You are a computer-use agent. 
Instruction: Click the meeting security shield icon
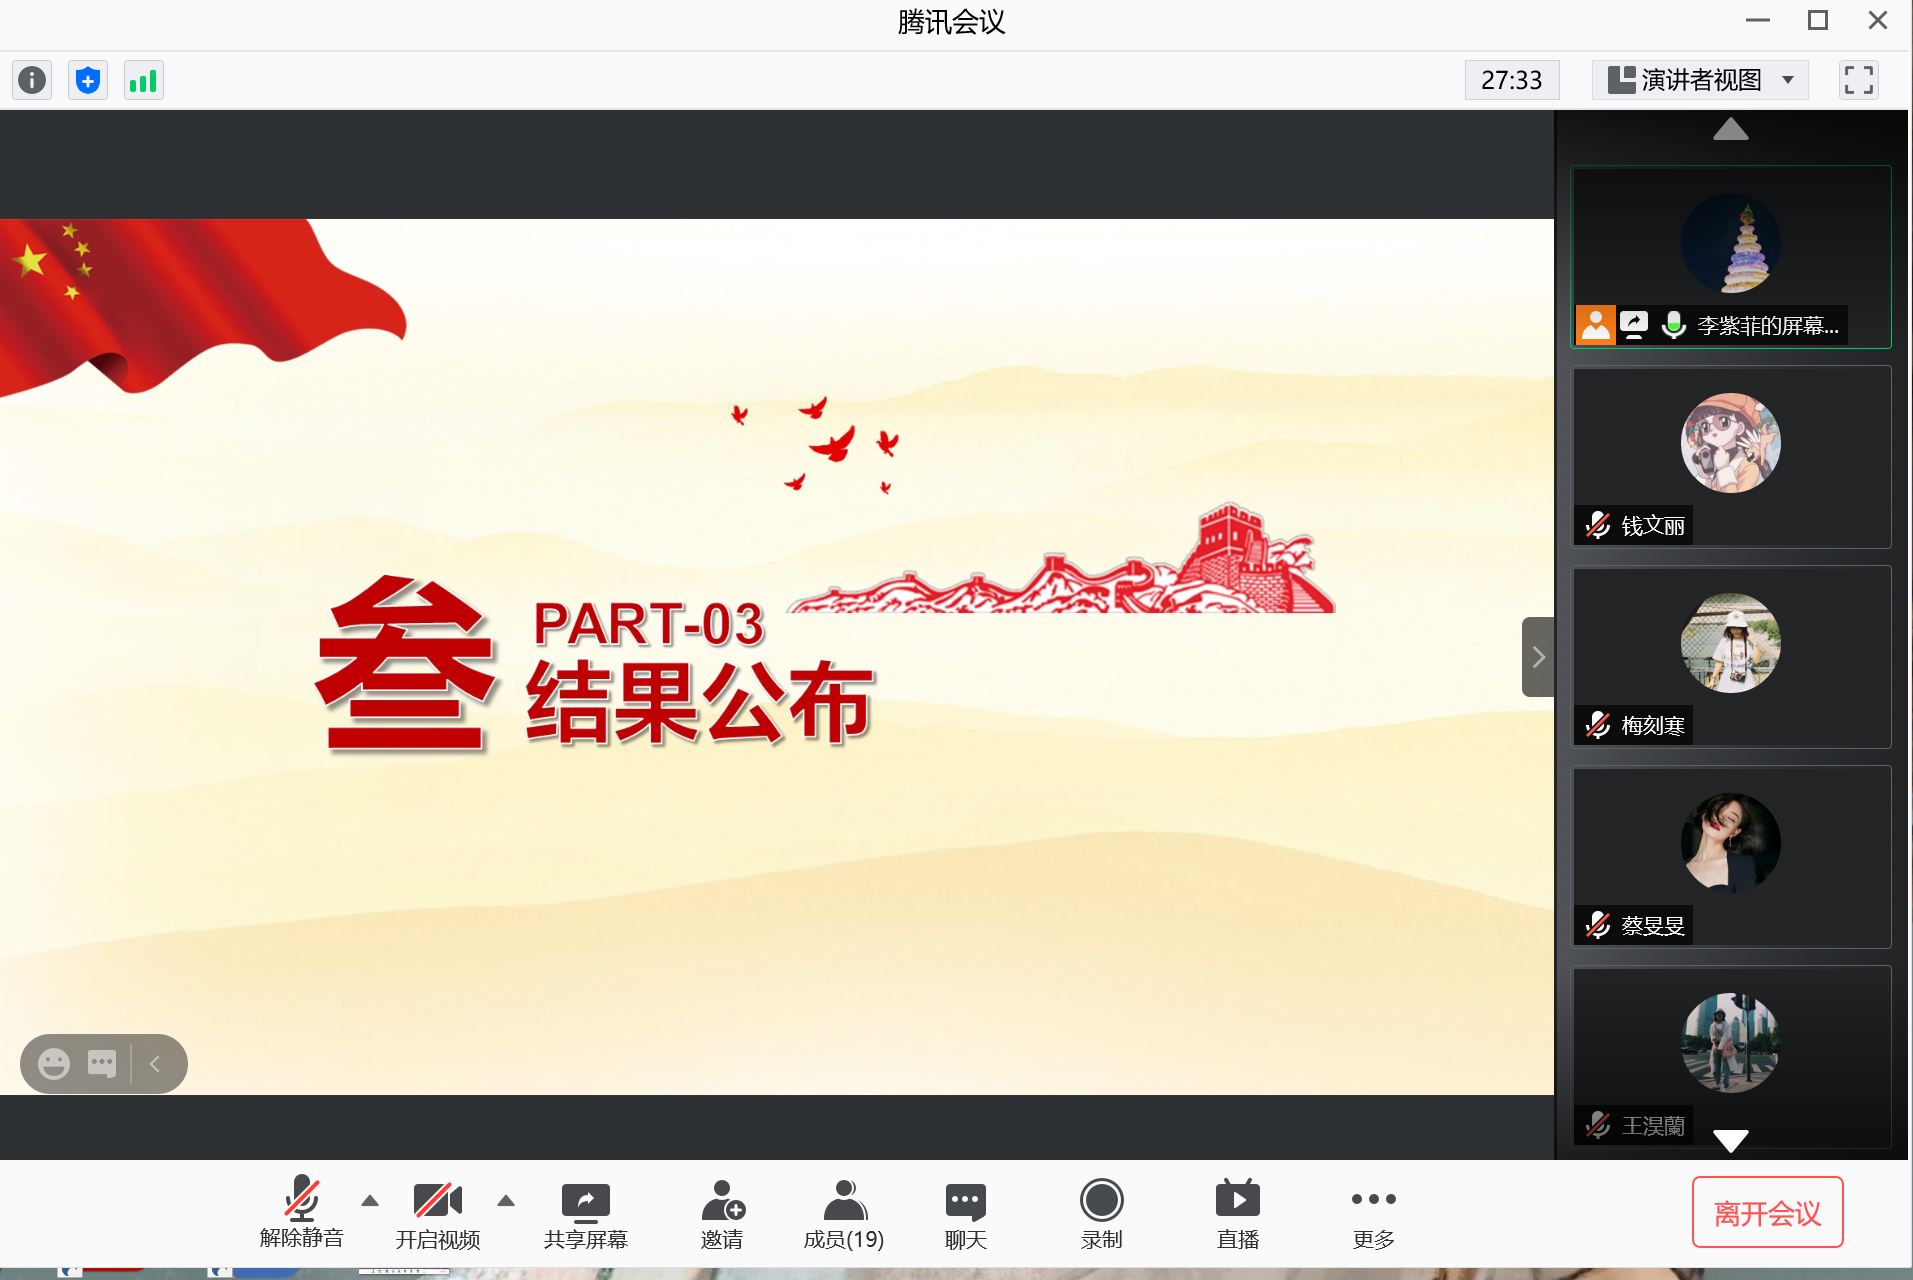[x=87, y=80]
